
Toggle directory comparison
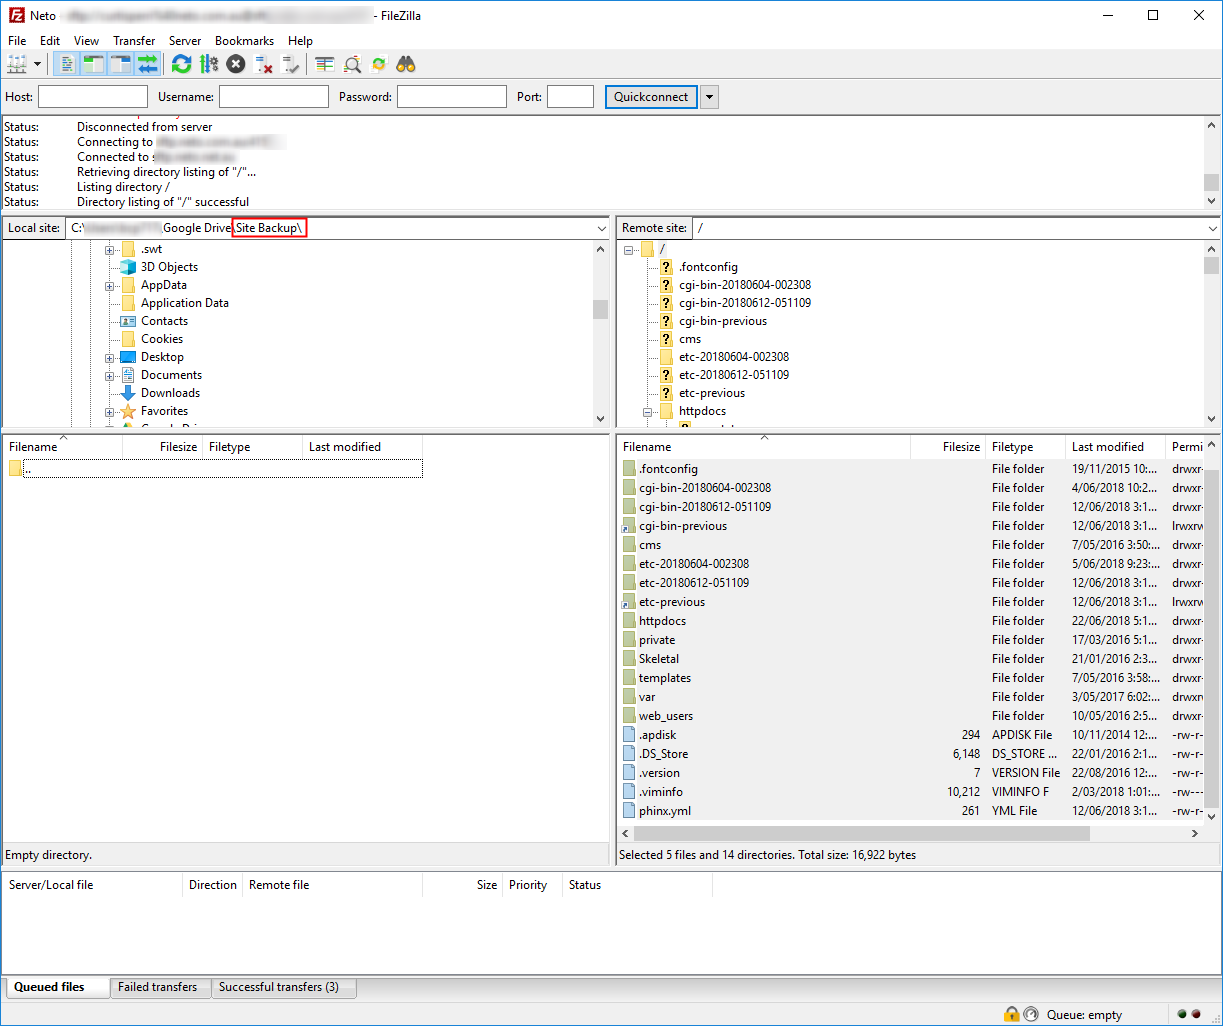point(352,64)
